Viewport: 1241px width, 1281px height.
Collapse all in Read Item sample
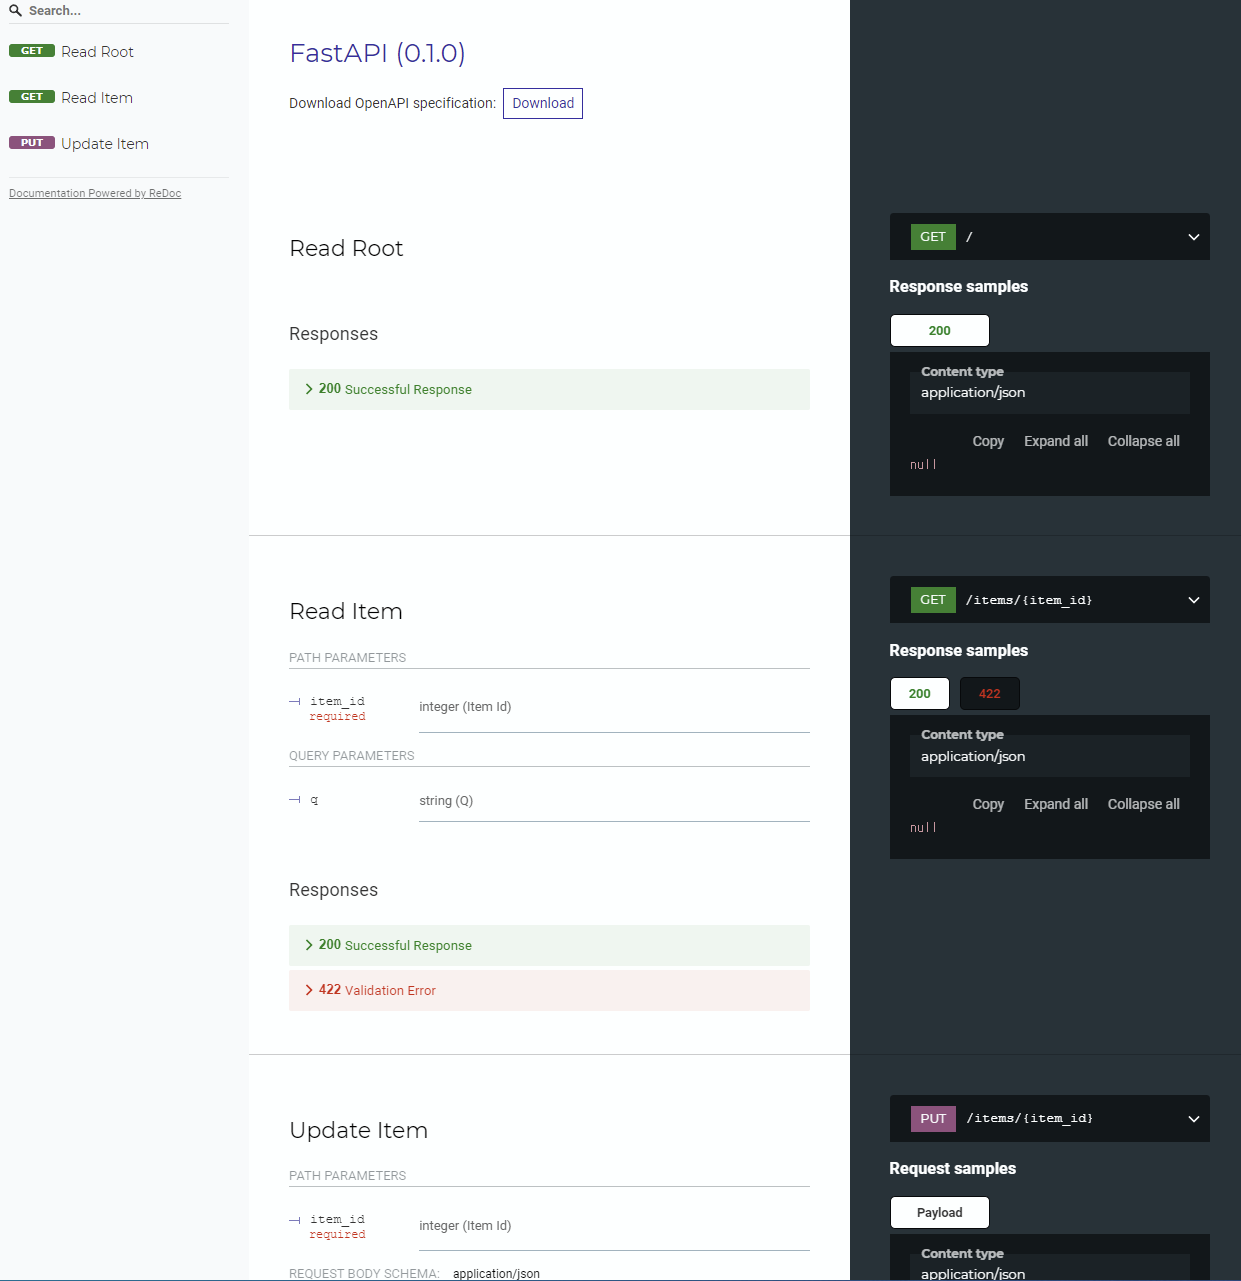pyautogui.click(x=1144, y=804)
